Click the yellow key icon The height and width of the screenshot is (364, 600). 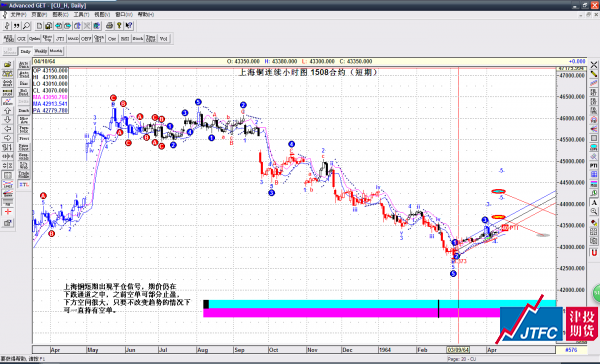tap(119, 26)
